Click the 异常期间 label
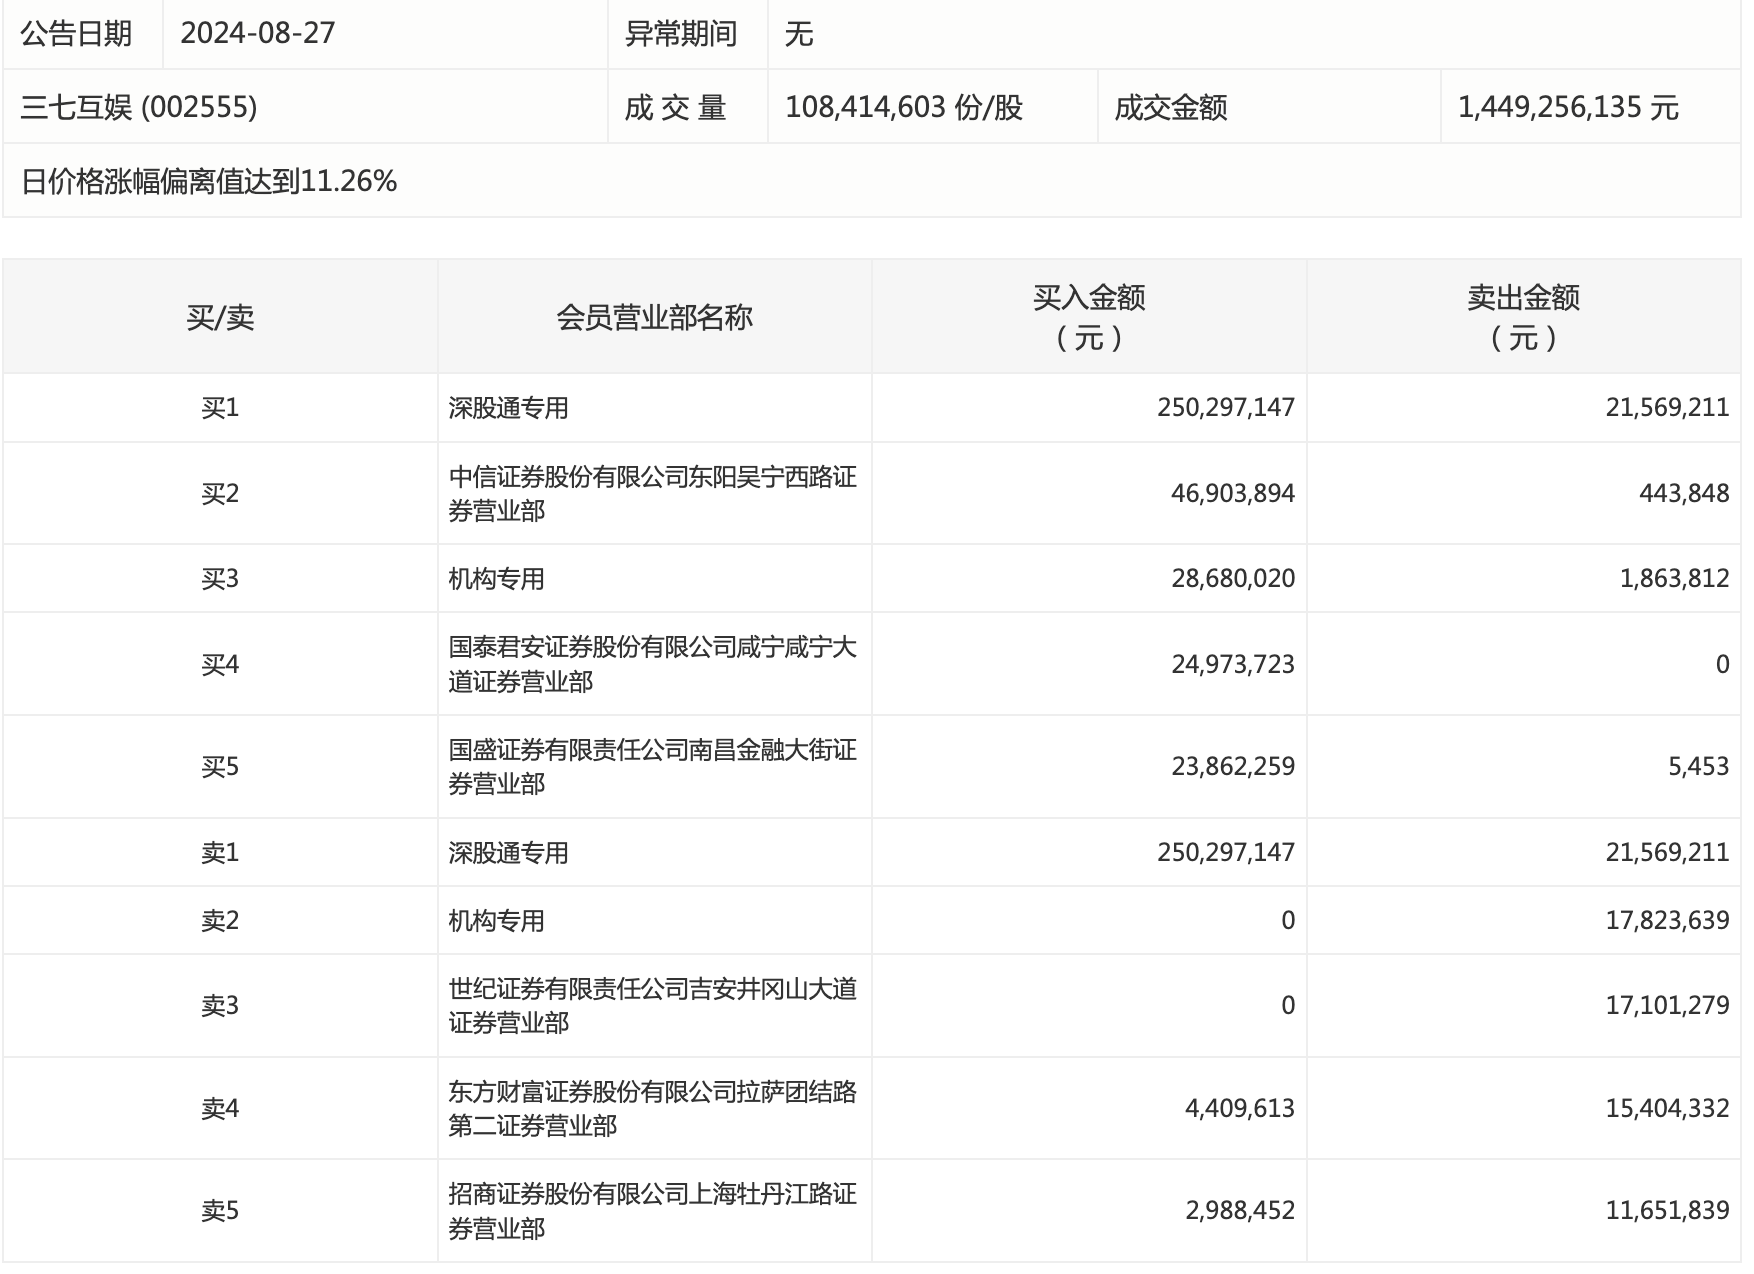Screen dimensions: 1754x1274 click(681, 33)
